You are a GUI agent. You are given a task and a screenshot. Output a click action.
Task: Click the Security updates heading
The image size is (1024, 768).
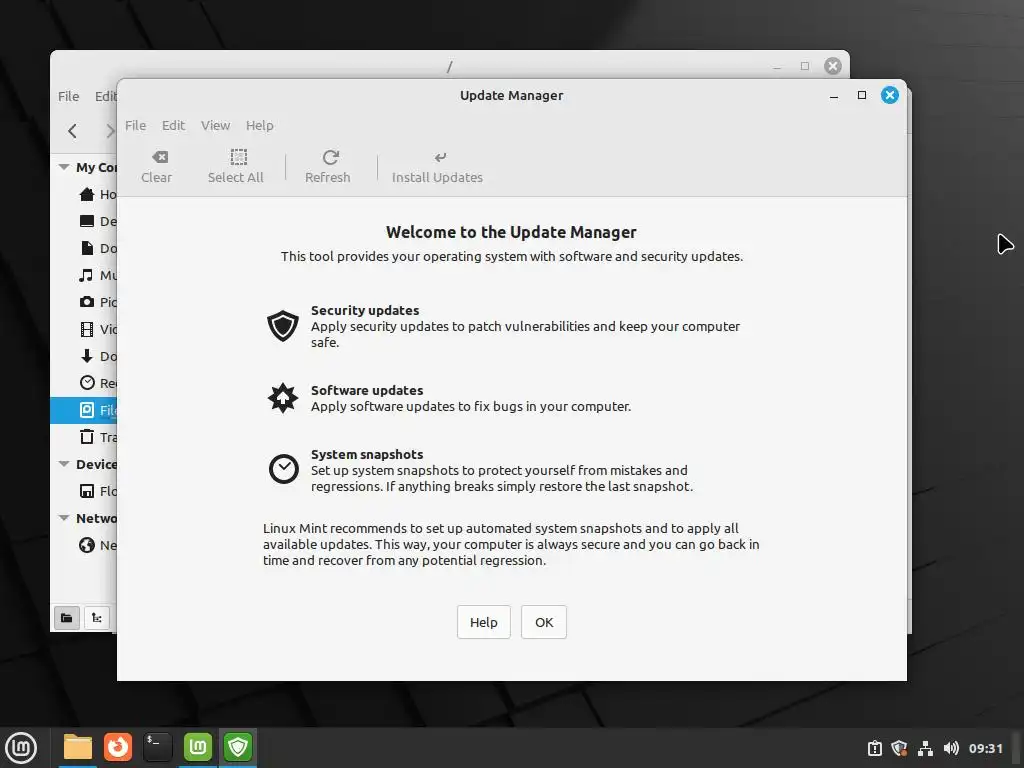pyautogui.click(x=365, y=310)
